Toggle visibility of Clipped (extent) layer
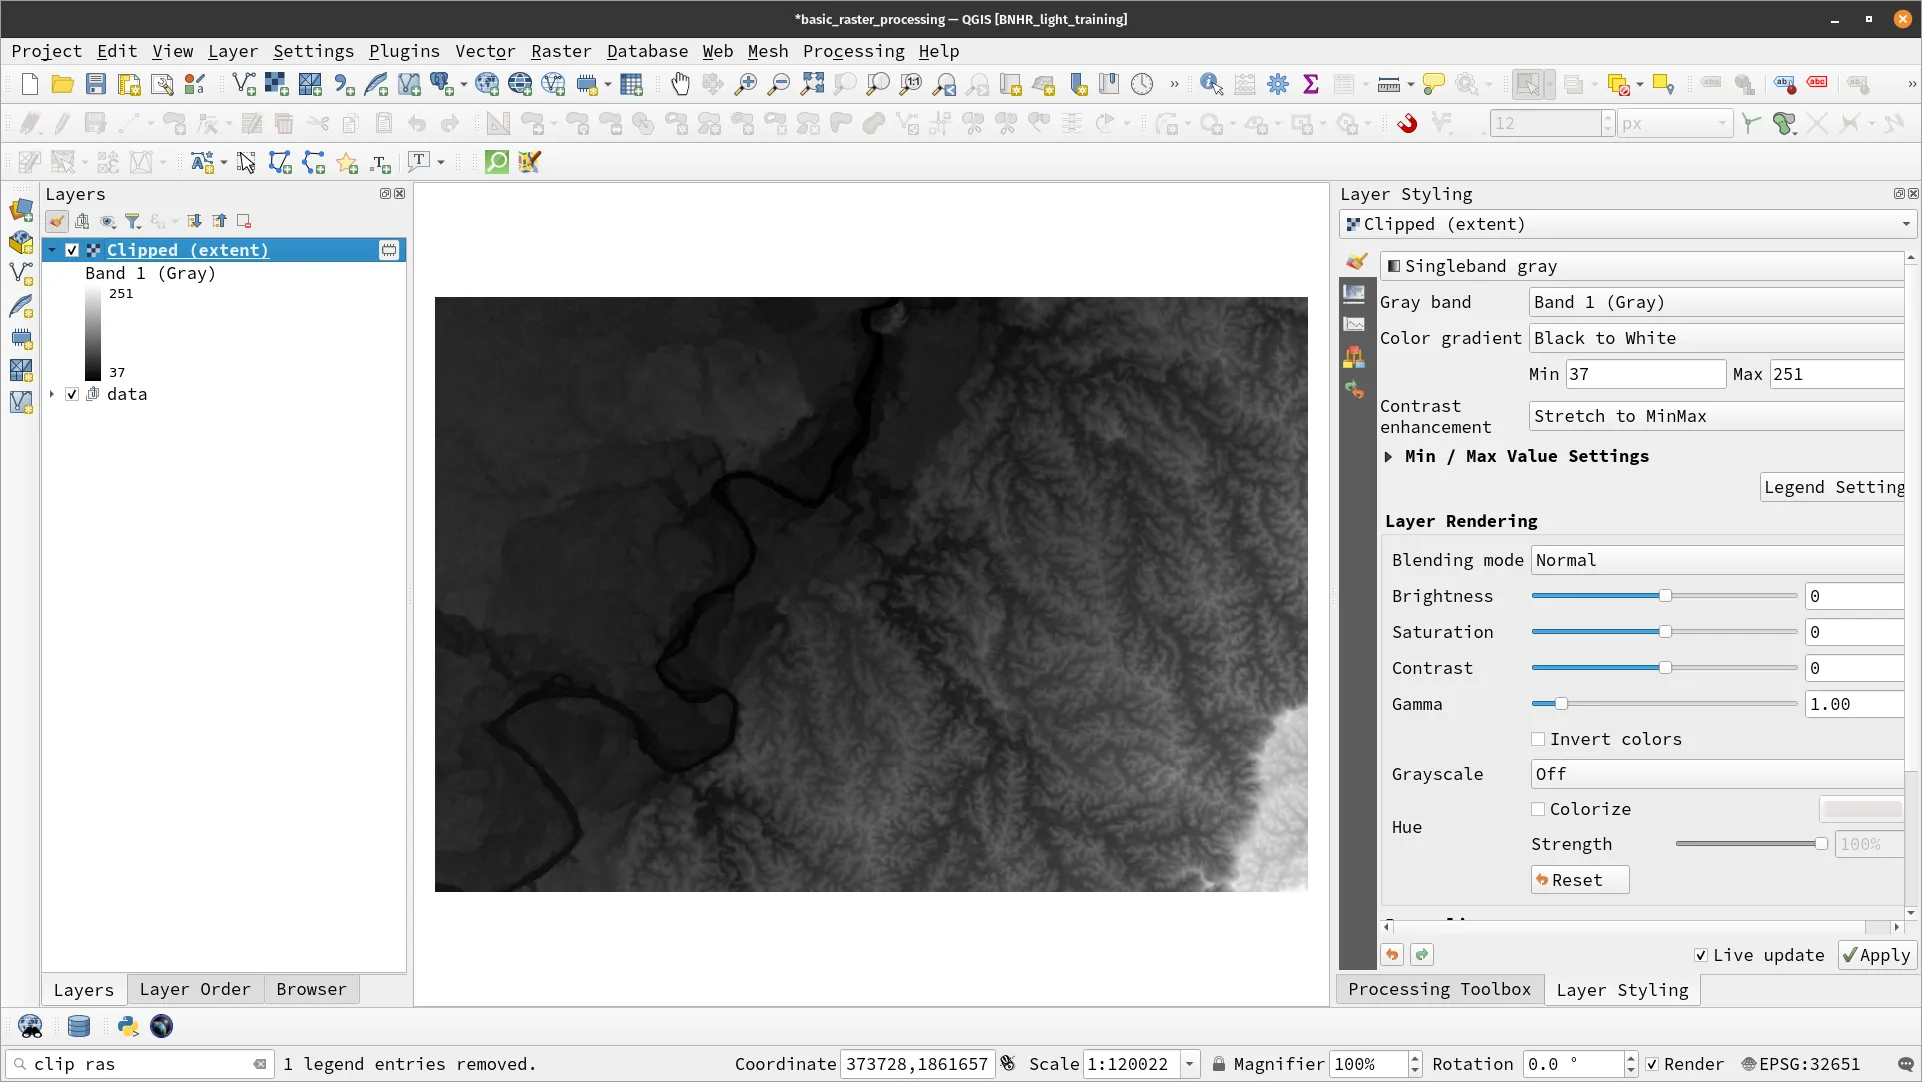The height and width of the screenshot is (1082, 1922). click(x=72, y=250)
